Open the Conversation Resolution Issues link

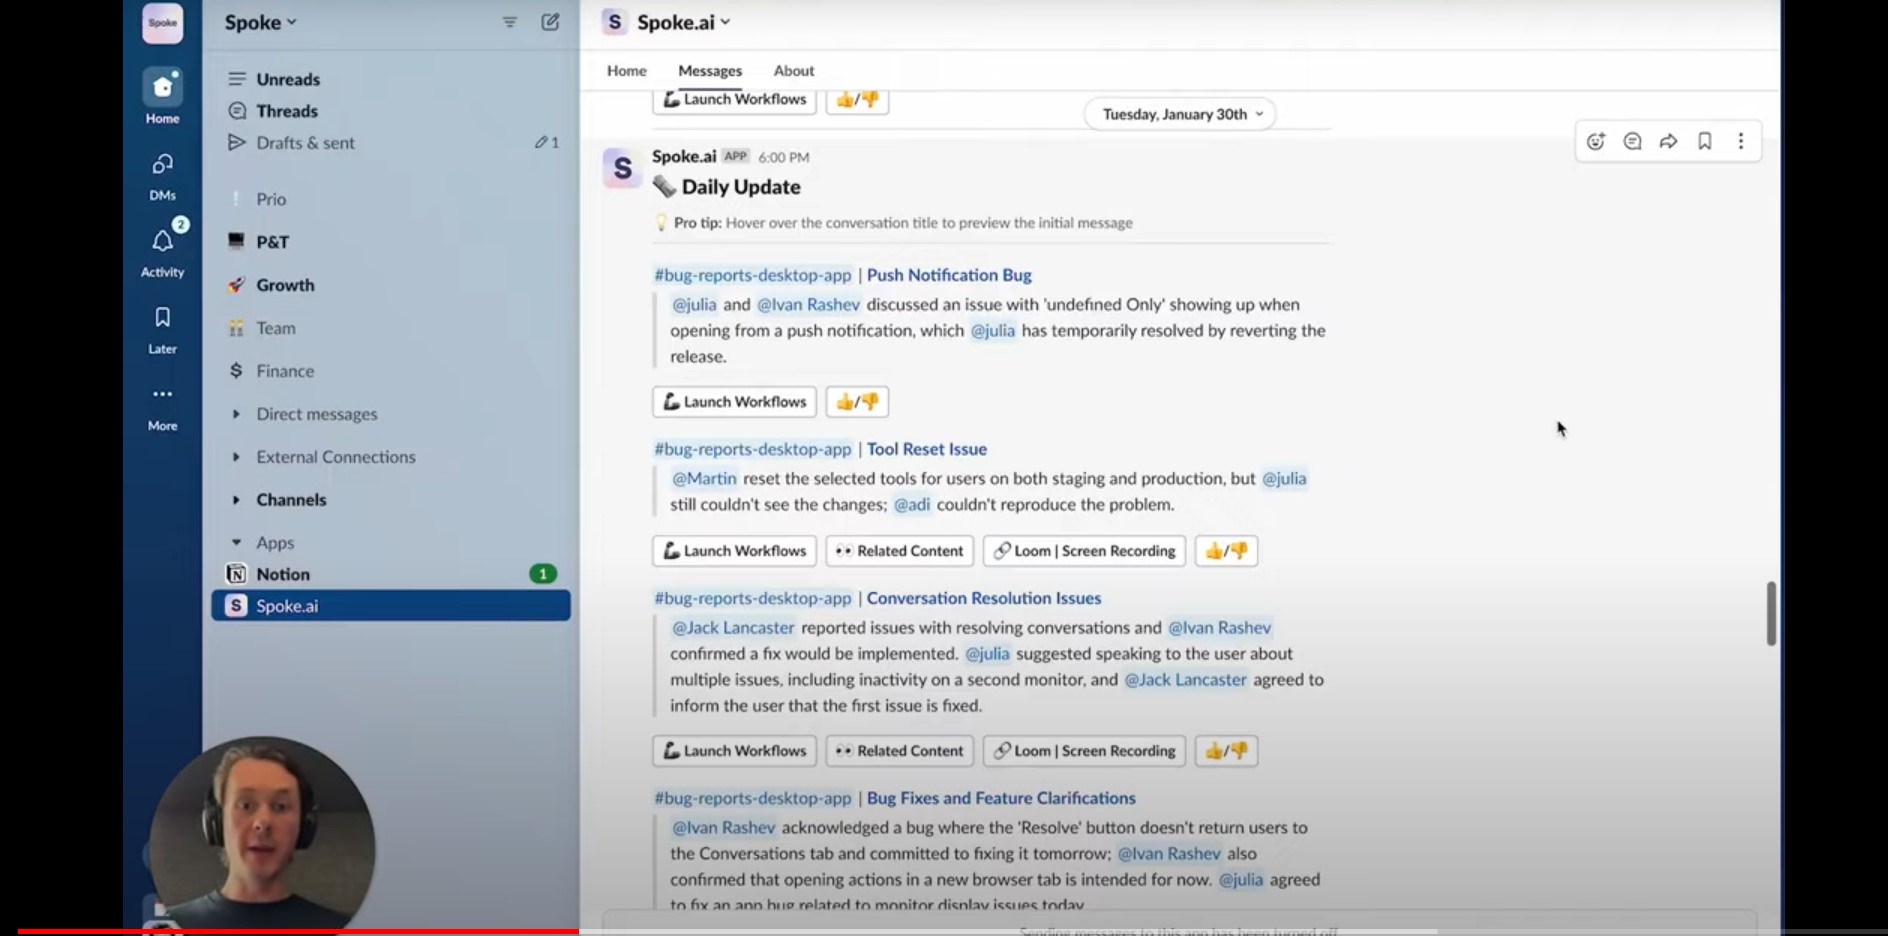click(x=984, y=598)
